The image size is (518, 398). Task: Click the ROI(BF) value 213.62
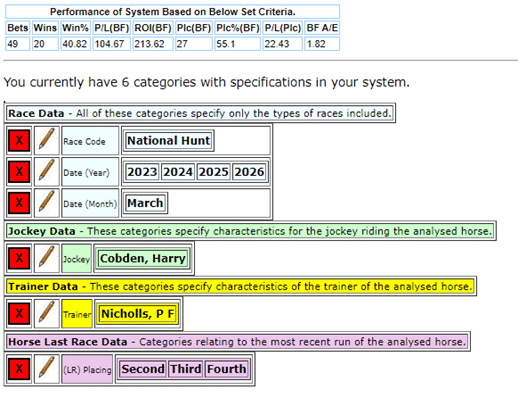pos(153,44)
